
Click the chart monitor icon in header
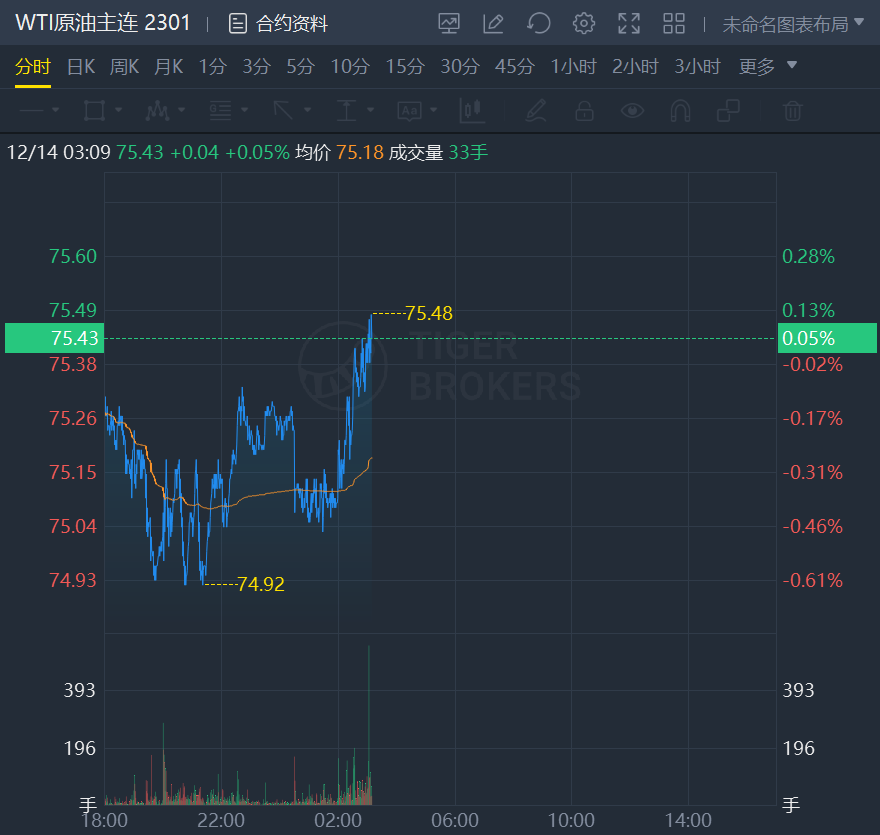(x=449, y=23)
